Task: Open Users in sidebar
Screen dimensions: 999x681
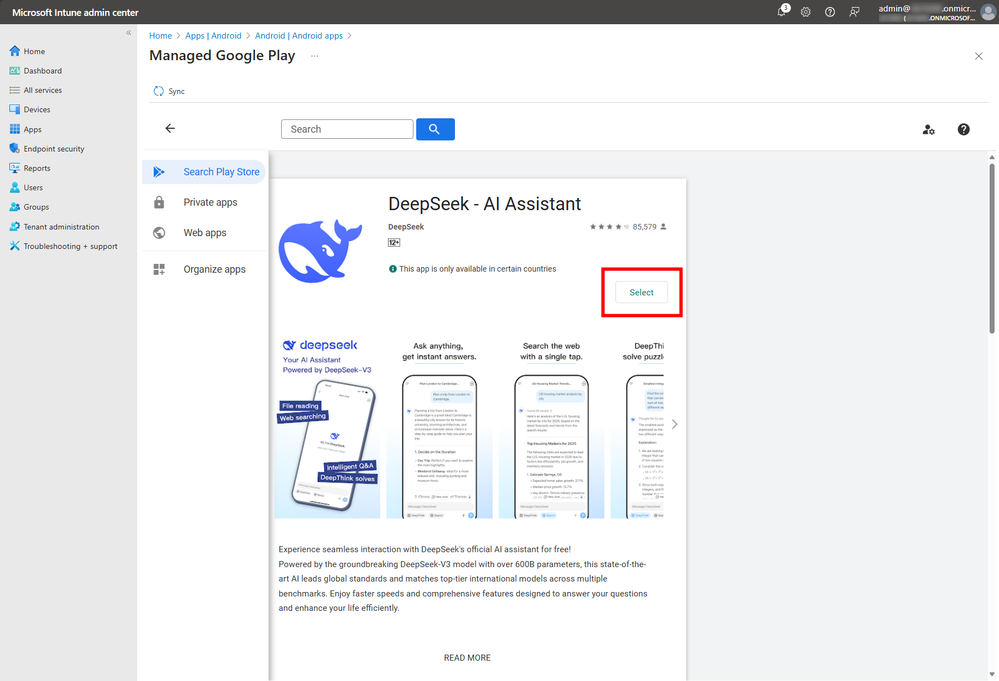Action: click(26, 187)
